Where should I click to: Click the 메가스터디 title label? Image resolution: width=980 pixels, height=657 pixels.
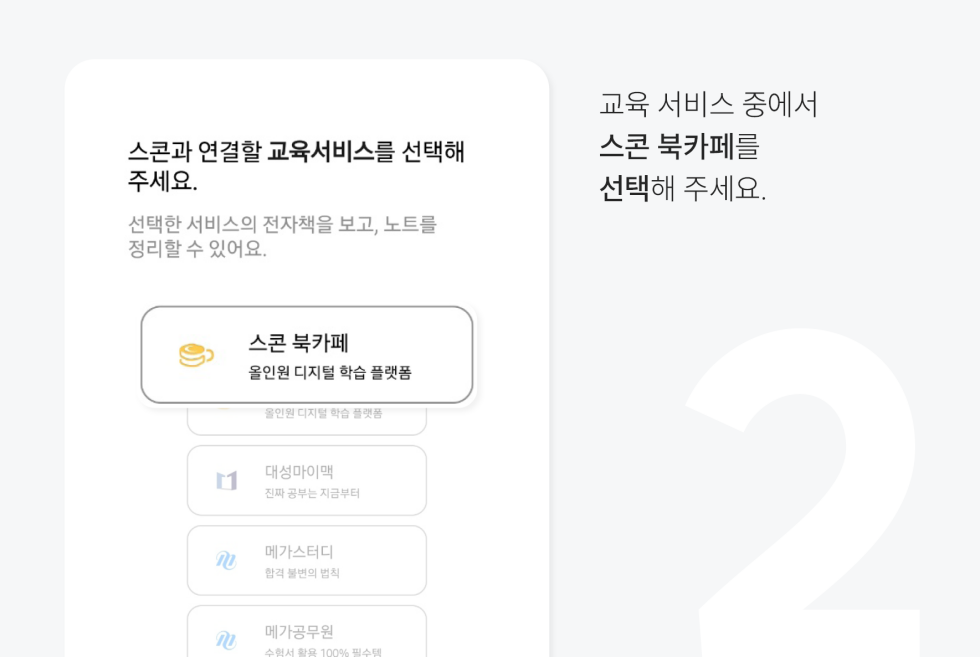(x=299, y=551)
